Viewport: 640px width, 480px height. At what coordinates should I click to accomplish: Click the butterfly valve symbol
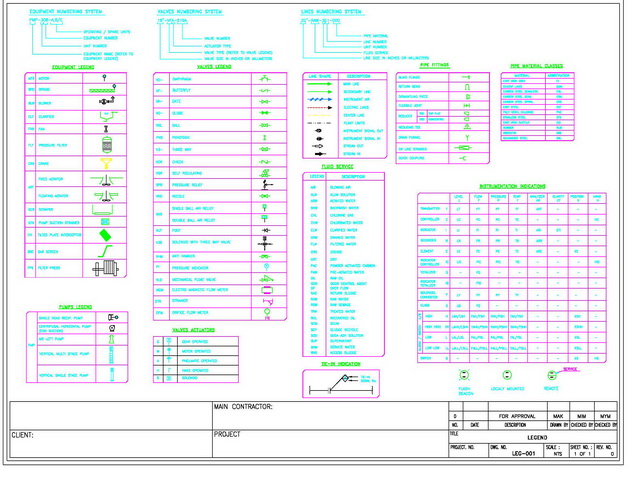pyautogui.click(x=265, y=89)
